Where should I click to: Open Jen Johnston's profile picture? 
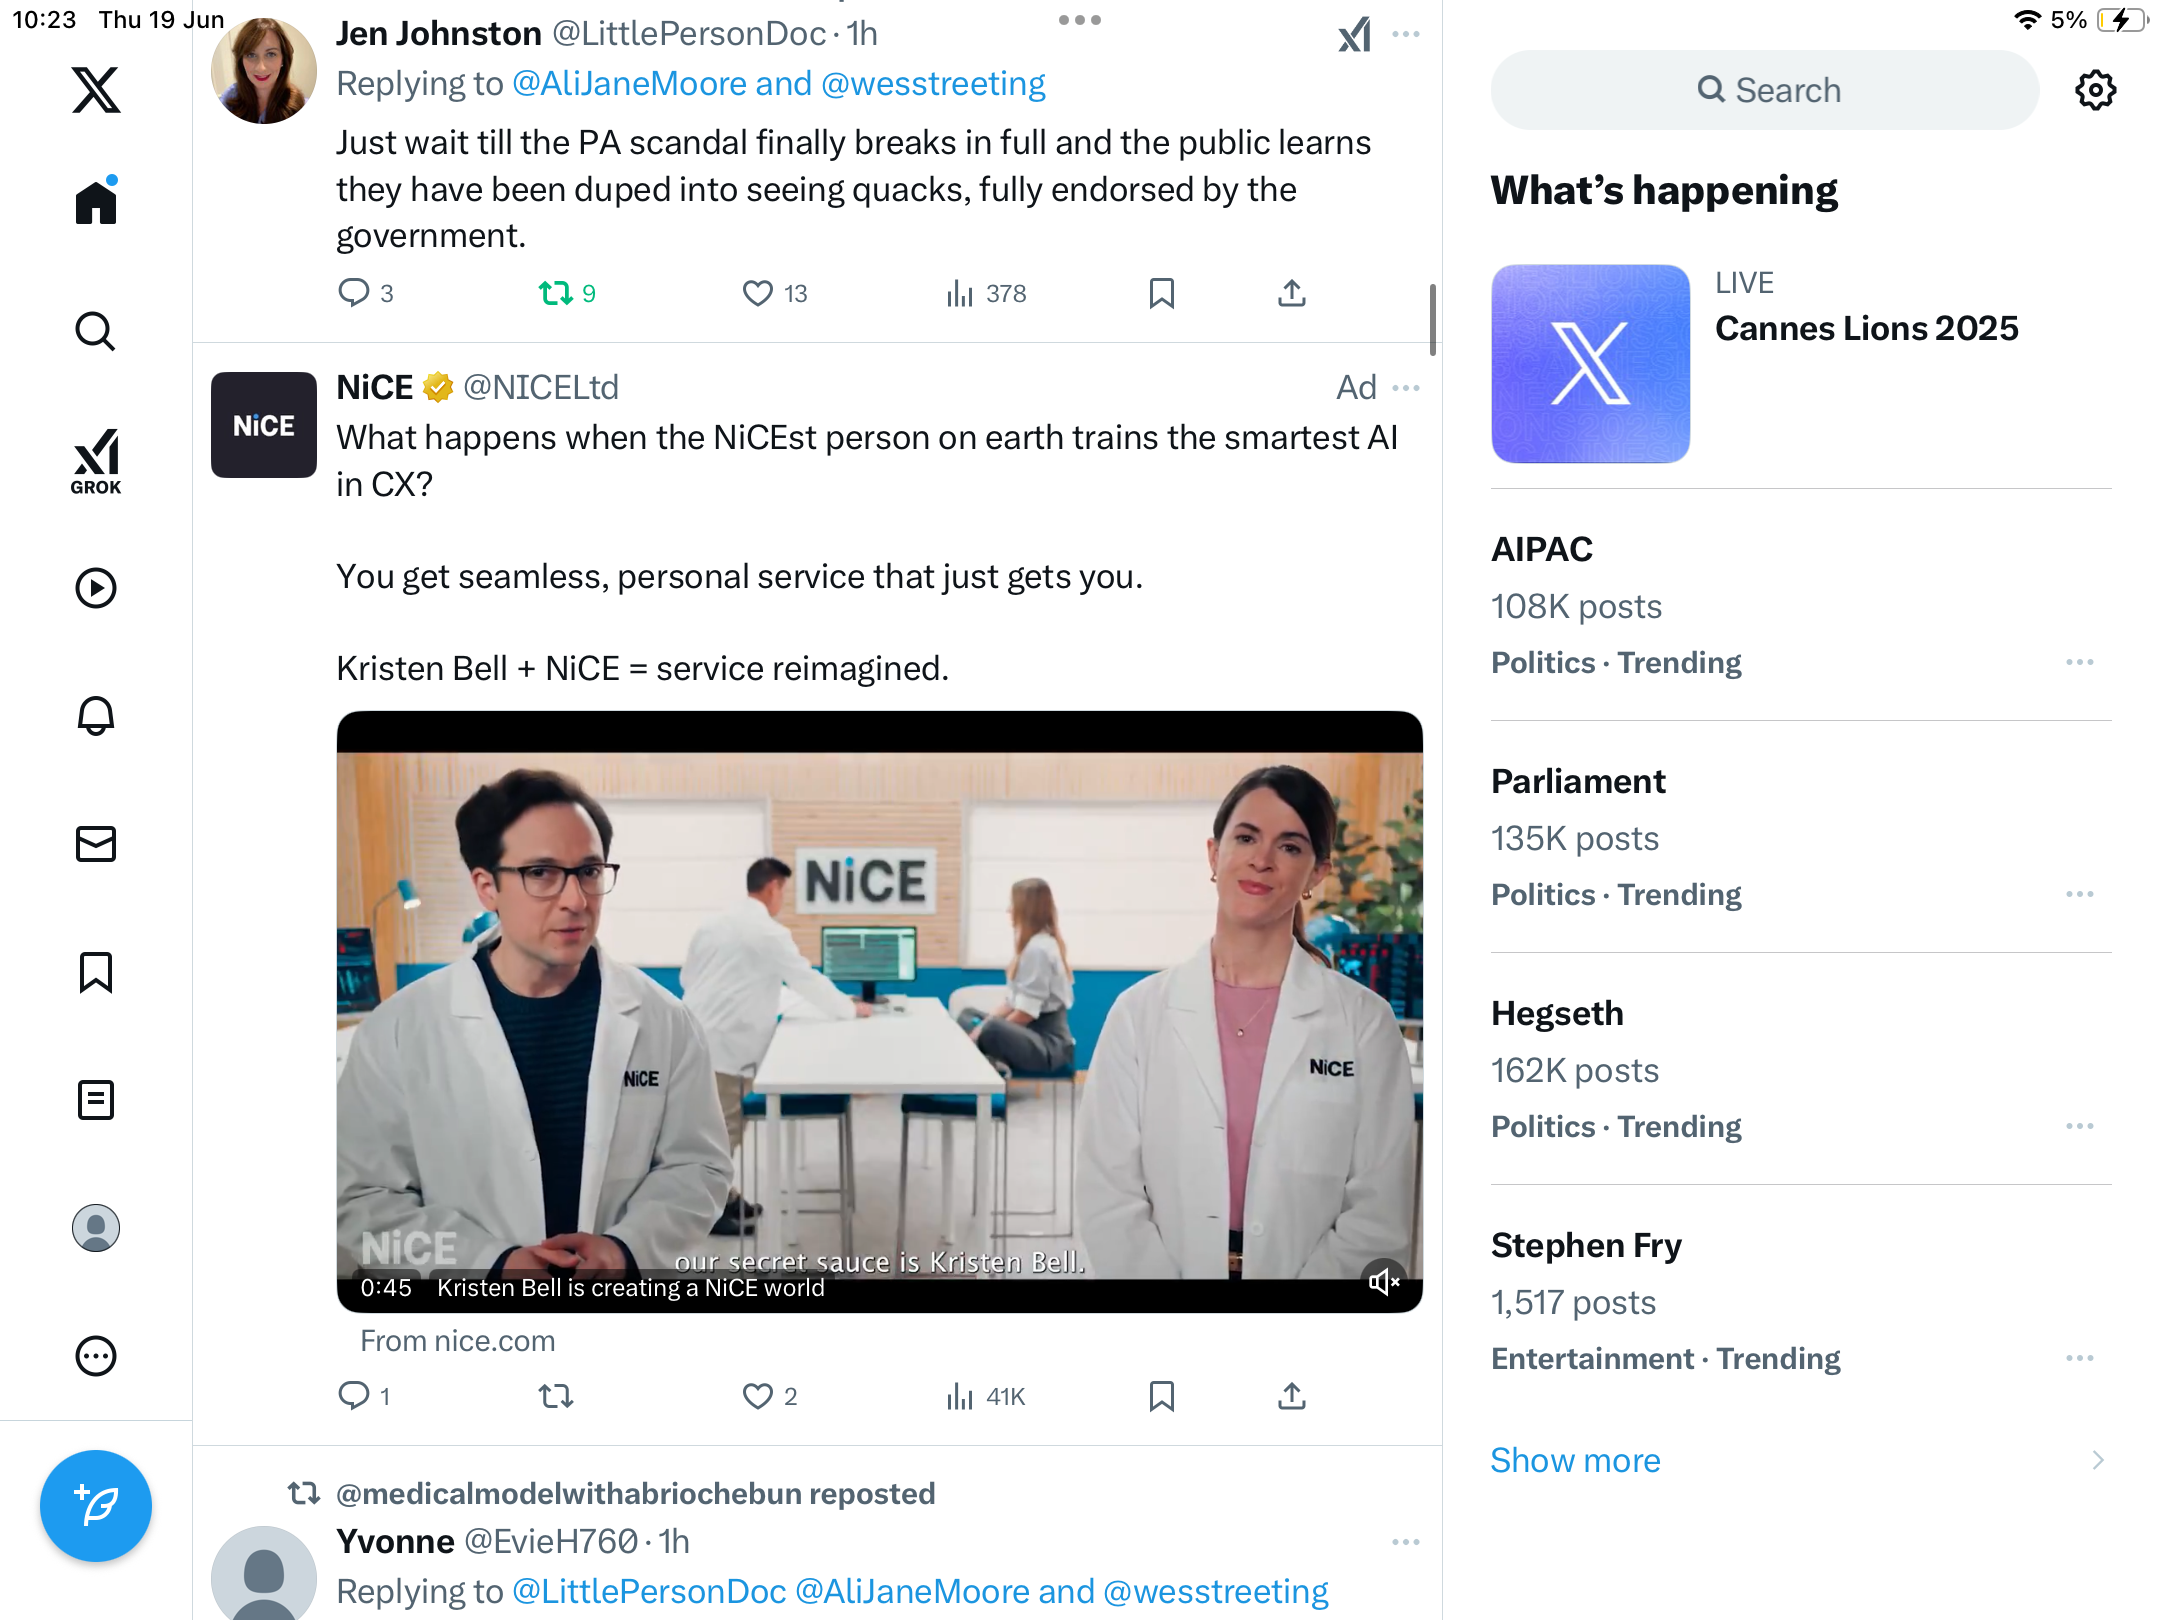coord(264,70)
